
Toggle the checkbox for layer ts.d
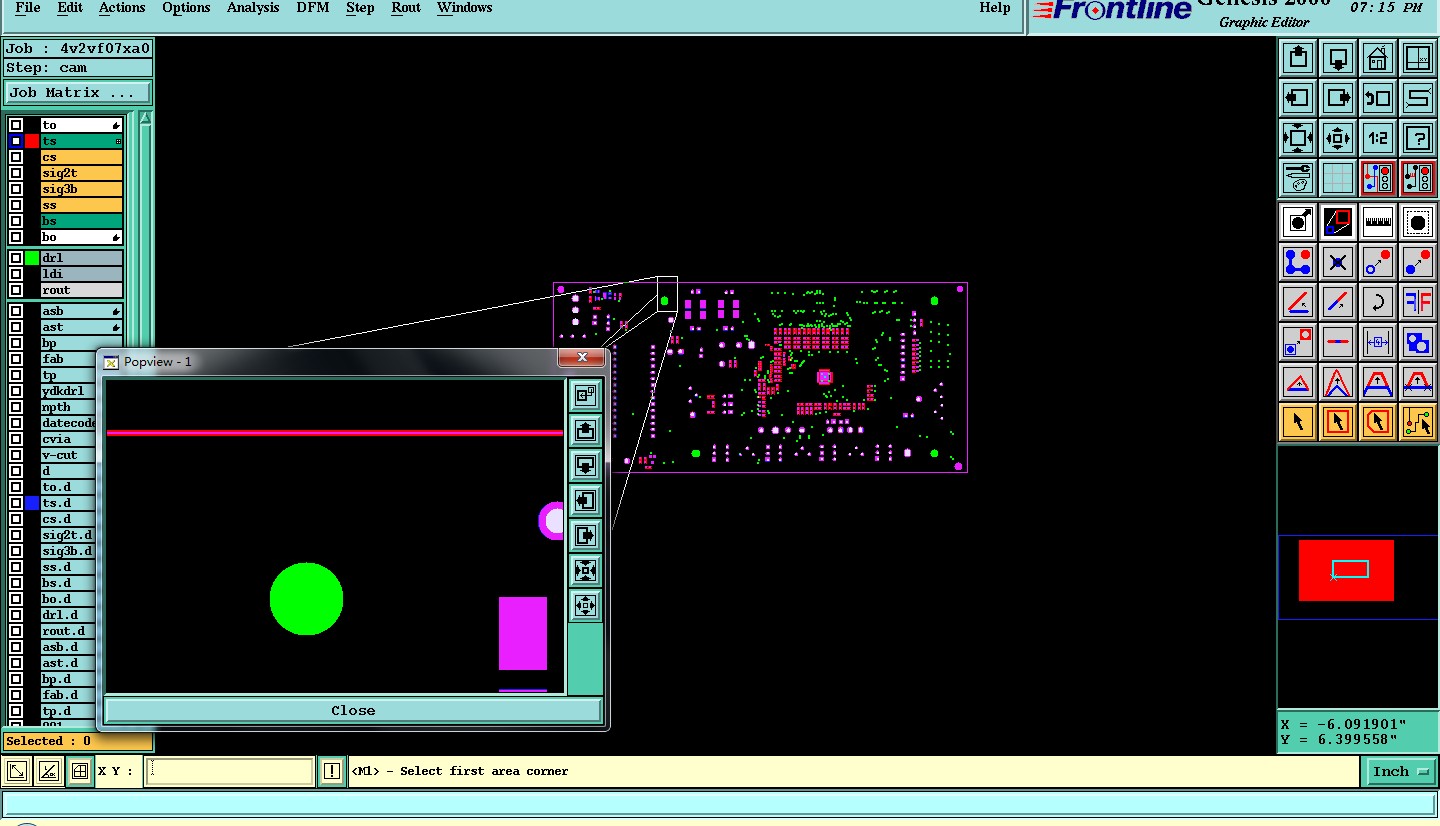16,503
